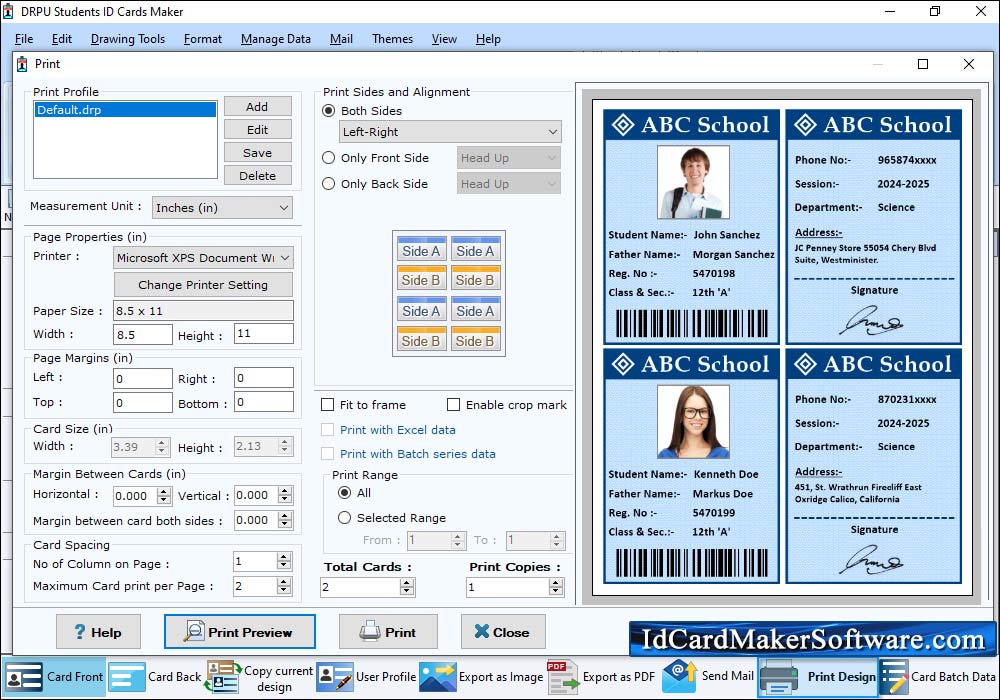The width and height of the screenshot is (1000, 700).
Task: Click the Export as PDF icon
Action: 562,677
